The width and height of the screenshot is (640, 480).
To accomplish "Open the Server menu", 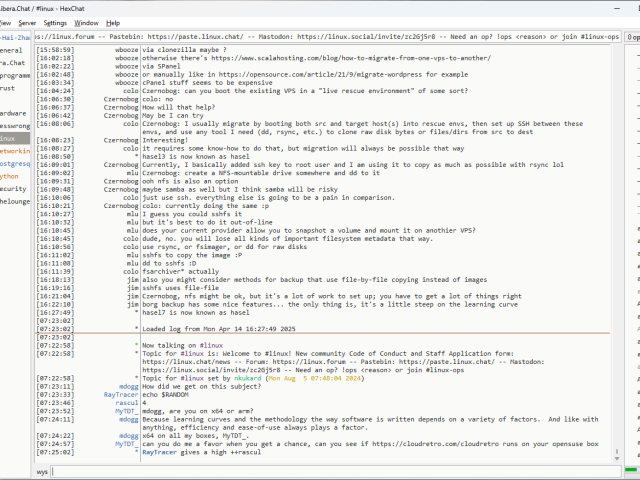I will tap(26, 22).
